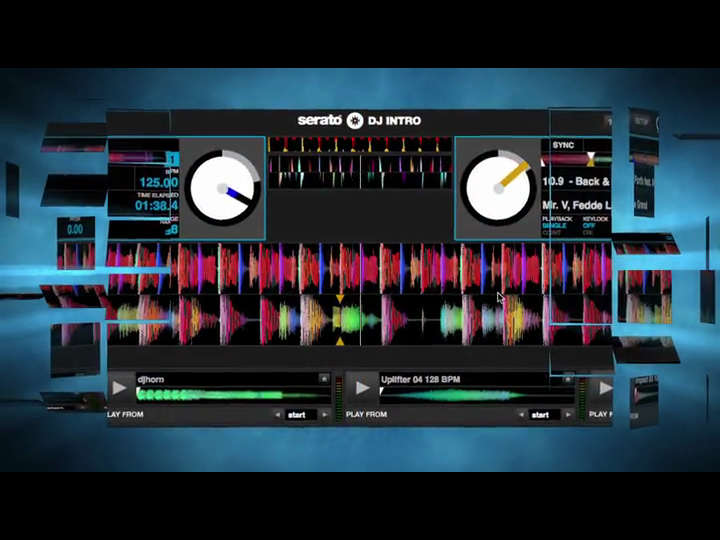Click the orange cue marker on lower waveform
The width and height of the screenshot is (720, 540).
coord(340,299)
